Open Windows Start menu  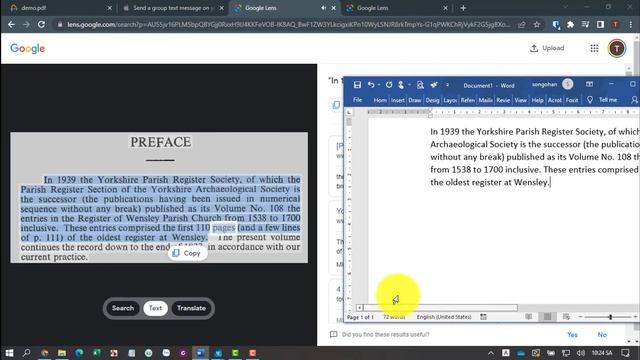point(9,353)
